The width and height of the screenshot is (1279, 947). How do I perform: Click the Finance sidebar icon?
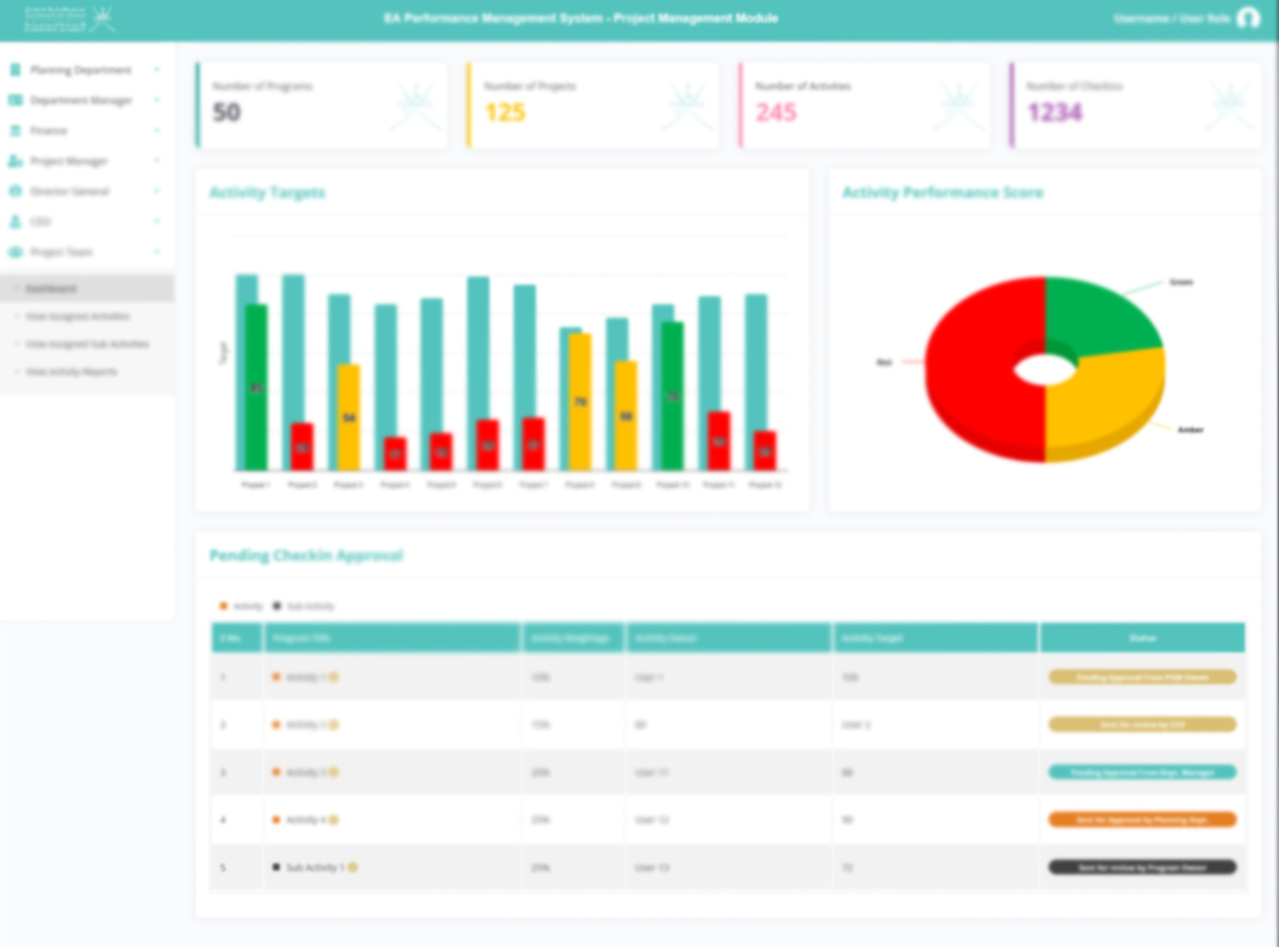click(15, 131)
